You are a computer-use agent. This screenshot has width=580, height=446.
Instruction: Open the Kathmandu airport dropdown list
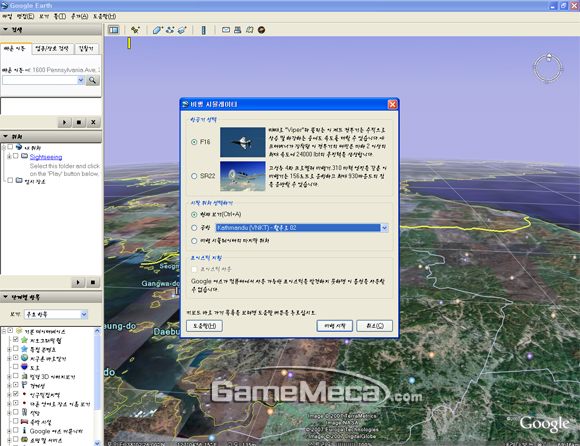tap(384, 228)
